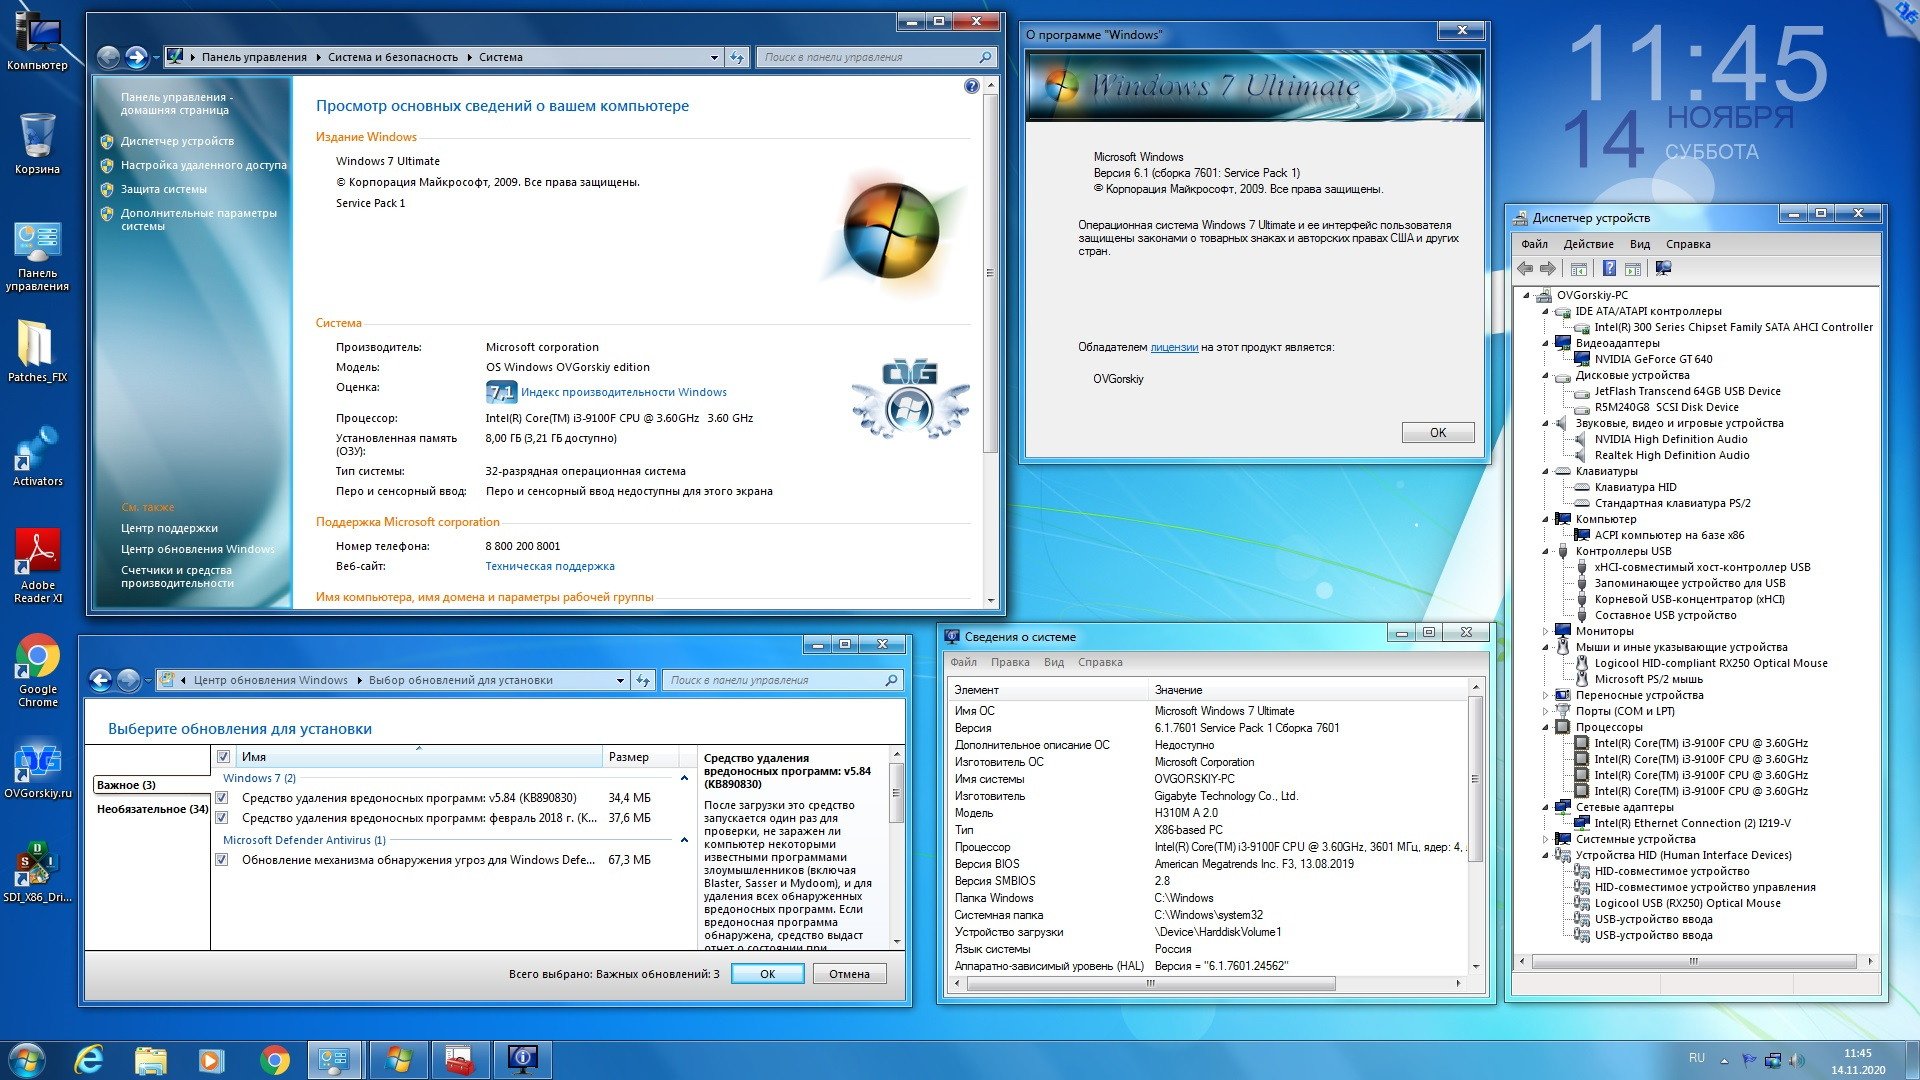Image resolution: width=1920 pixels, height=1080 pixels.
Task: Open Вид menu in Device Manager
Action: [x=1640, y=244]
